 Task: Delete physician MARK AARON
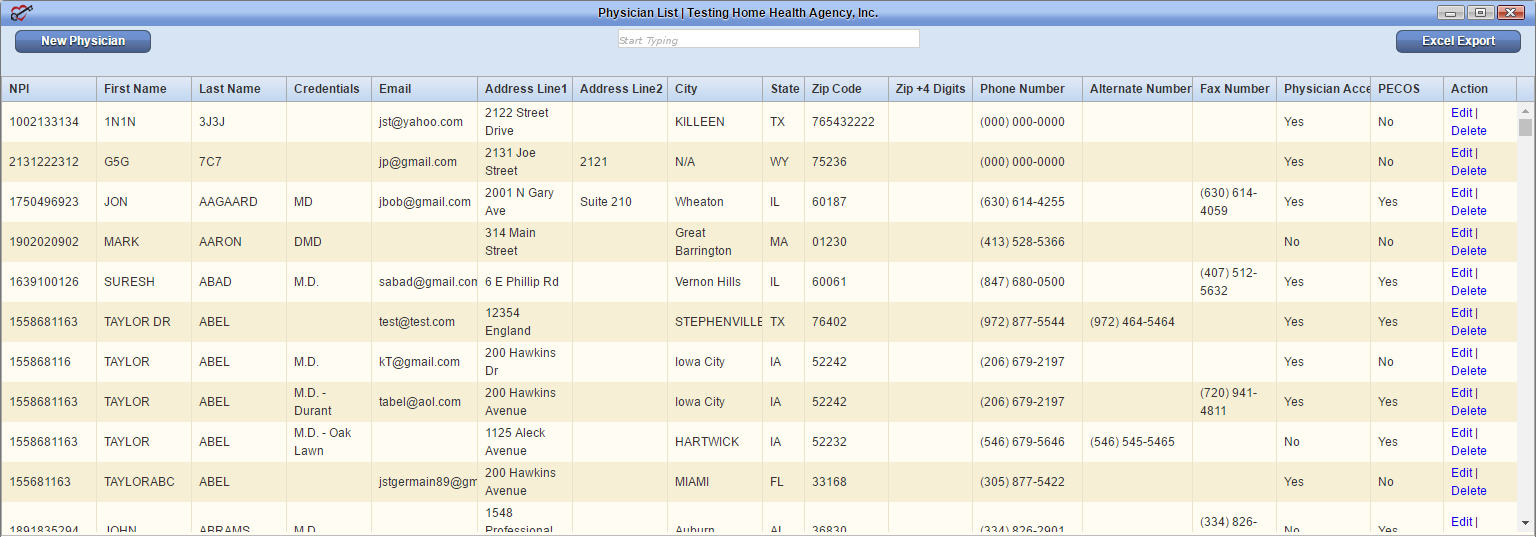(1468, 251)
